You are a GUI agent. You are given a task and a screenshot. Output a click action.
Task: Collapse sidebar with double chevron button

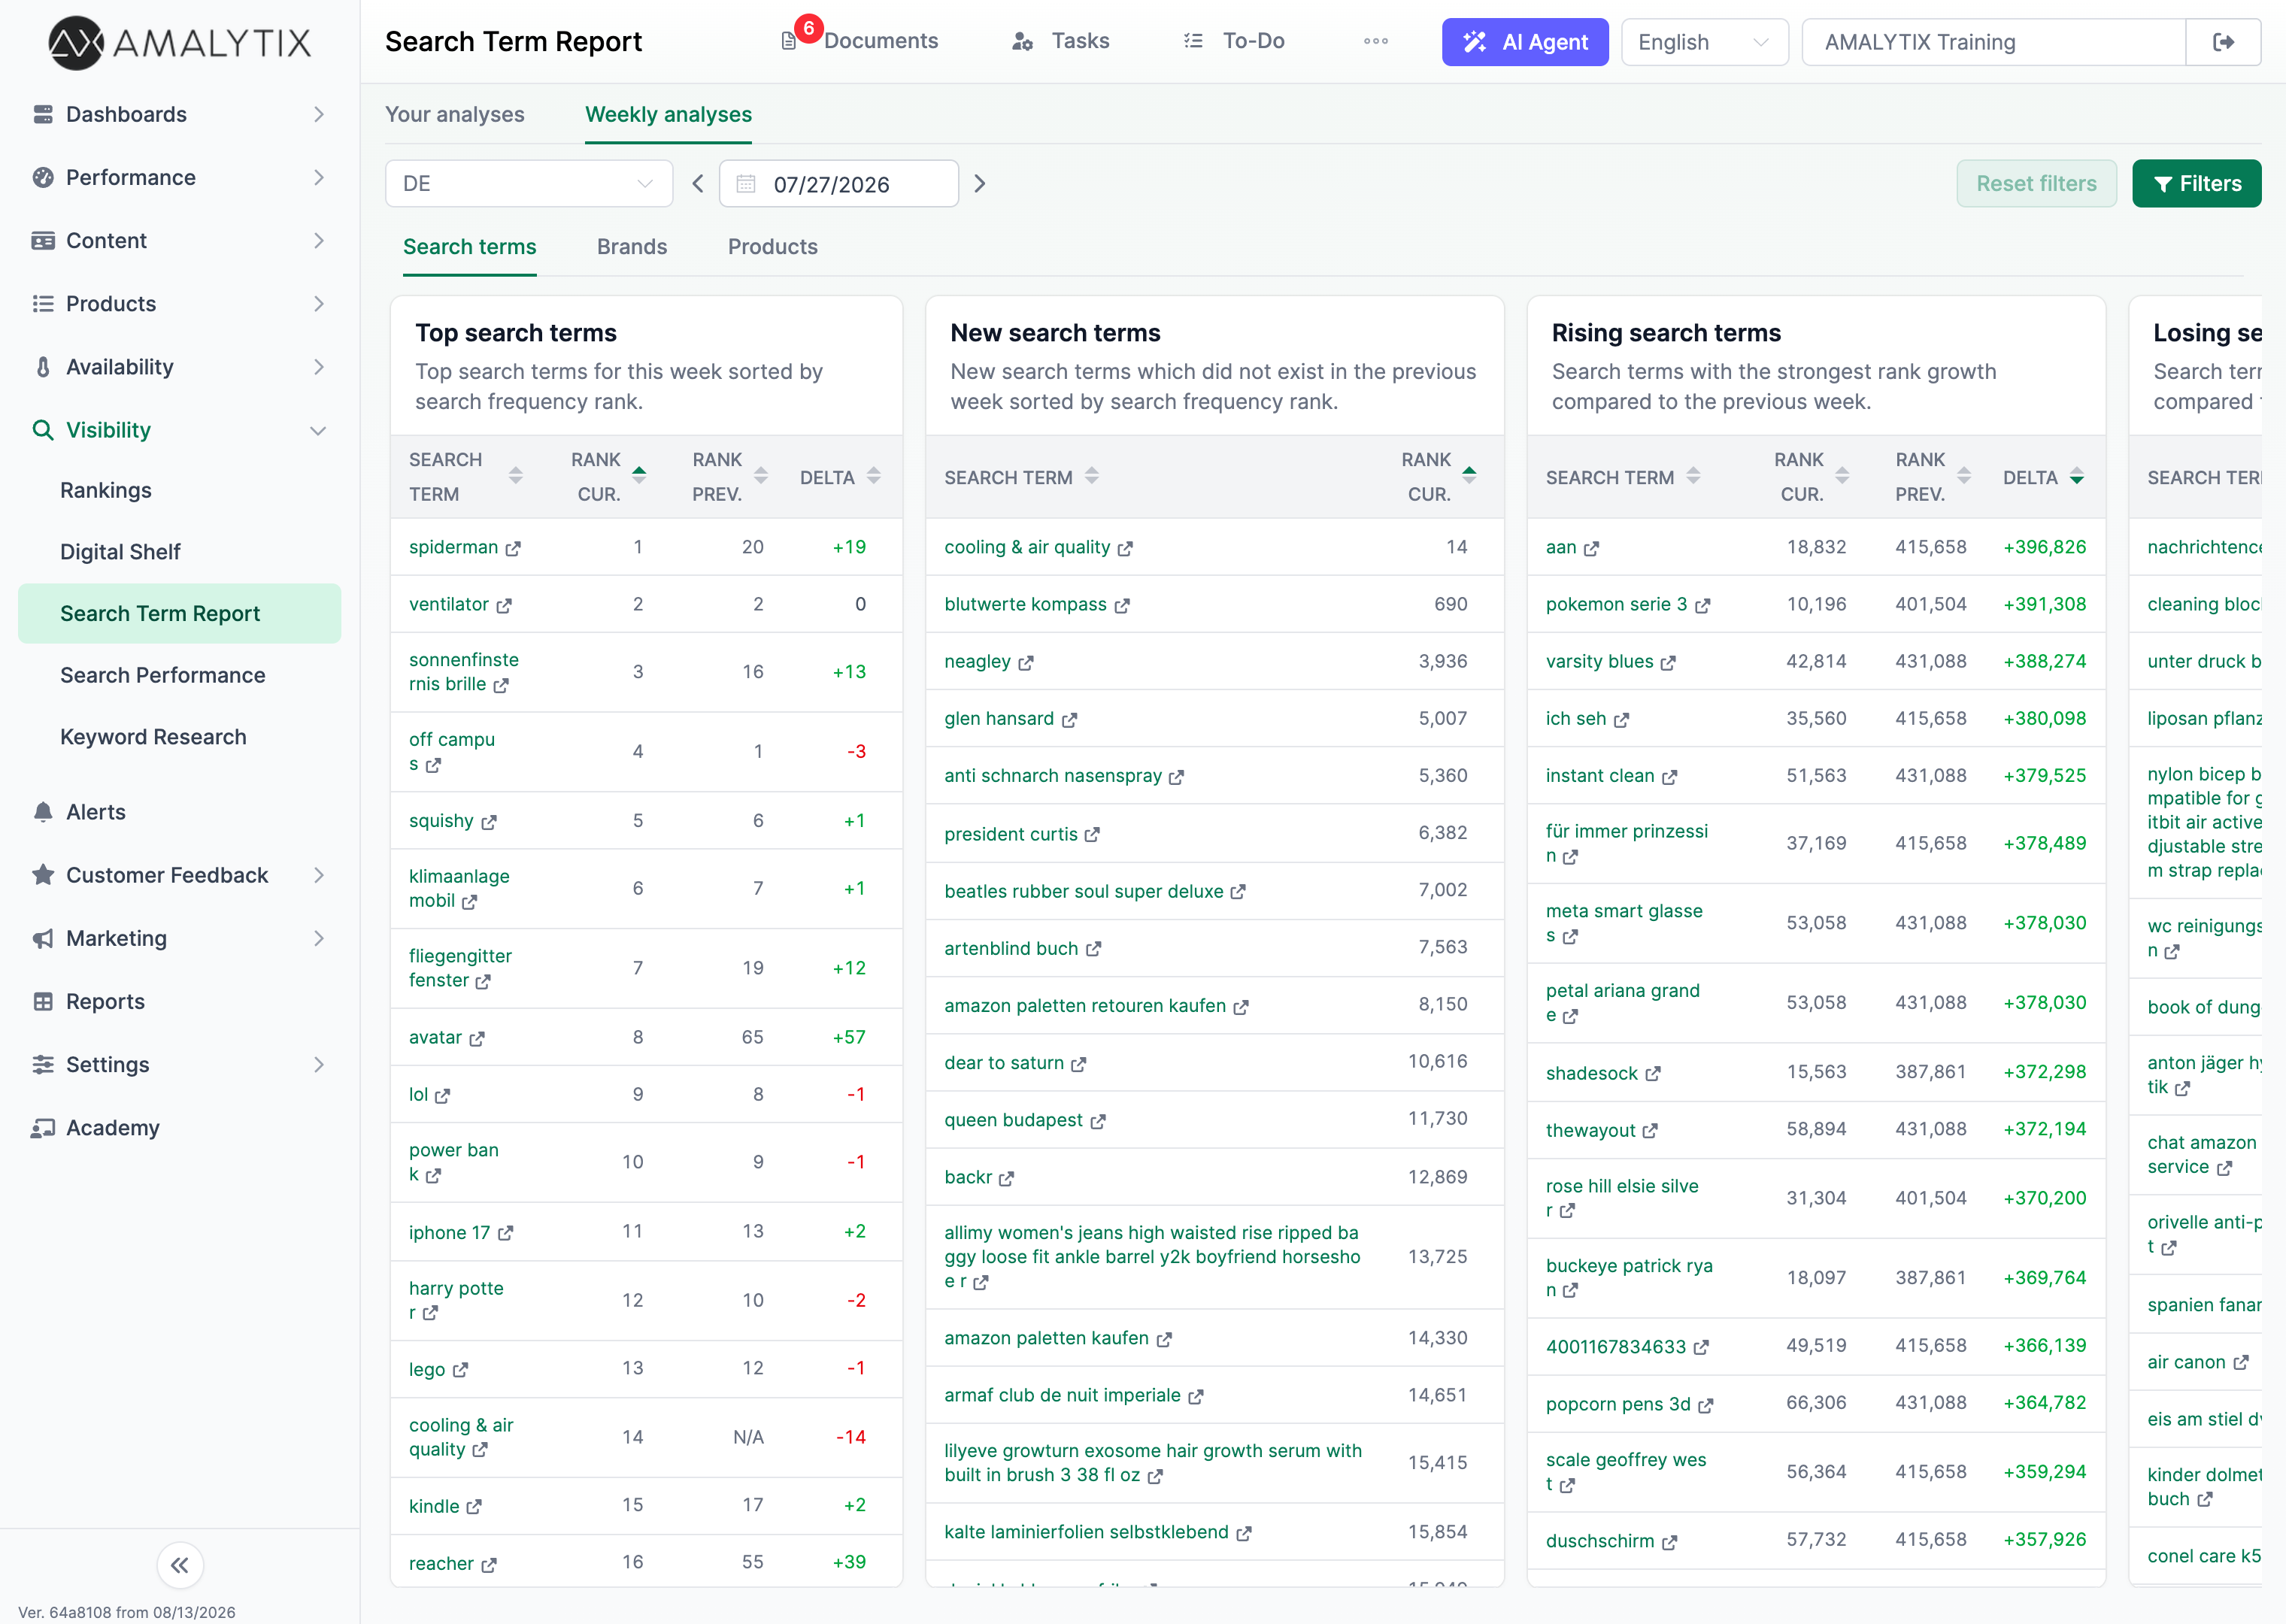pos(180,1565)
